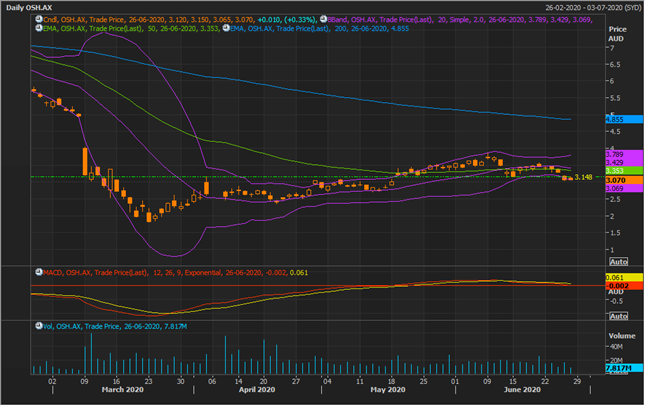Click the +0.010 (+0.33%) change value in legend
Image resolution: width=645 pixels, height=406 pixels.
click(x=287, y=19)
